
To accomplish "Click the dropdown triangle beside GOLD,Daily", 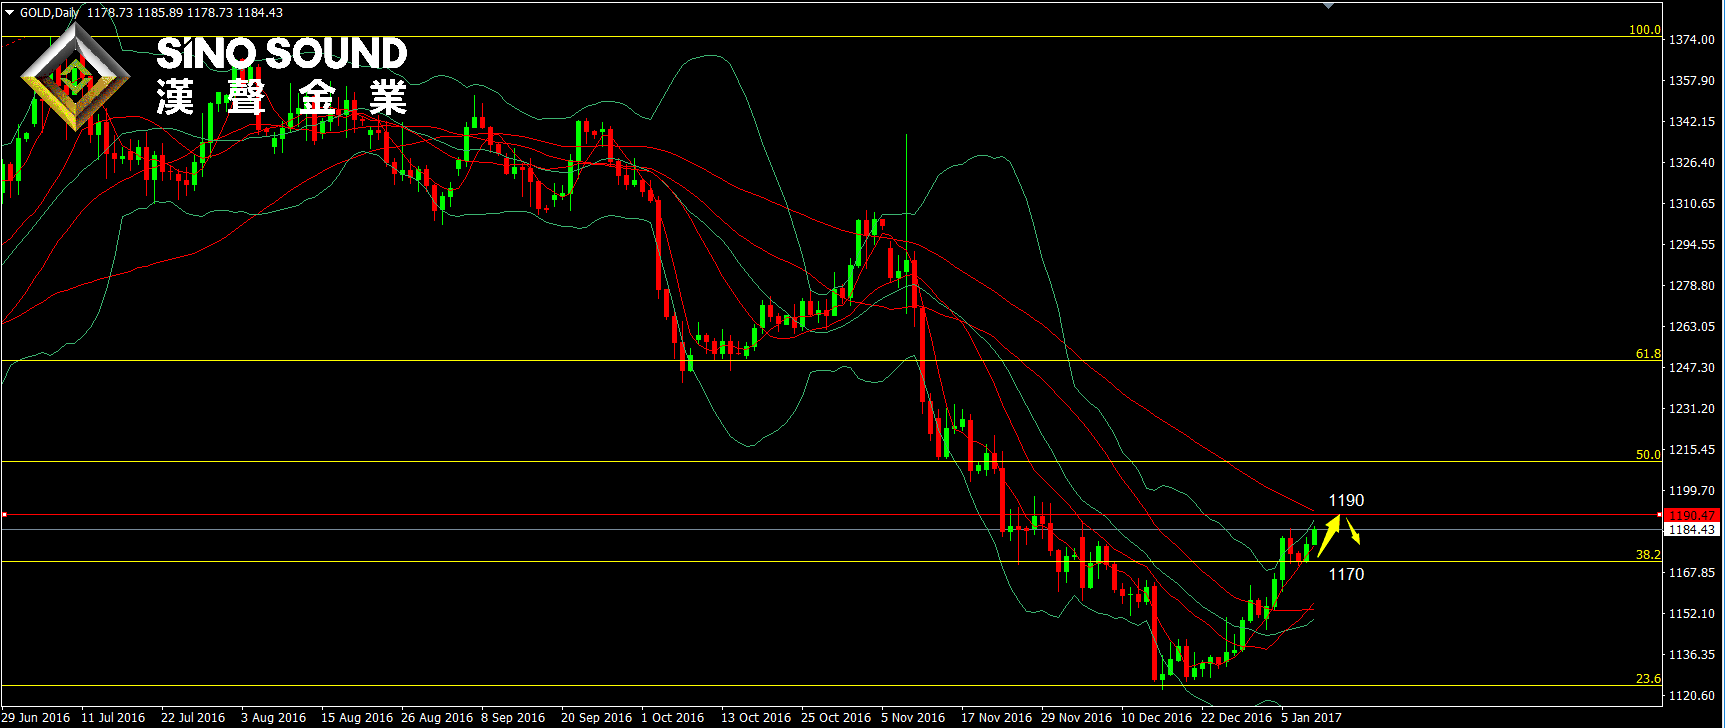I will [10, 13].
